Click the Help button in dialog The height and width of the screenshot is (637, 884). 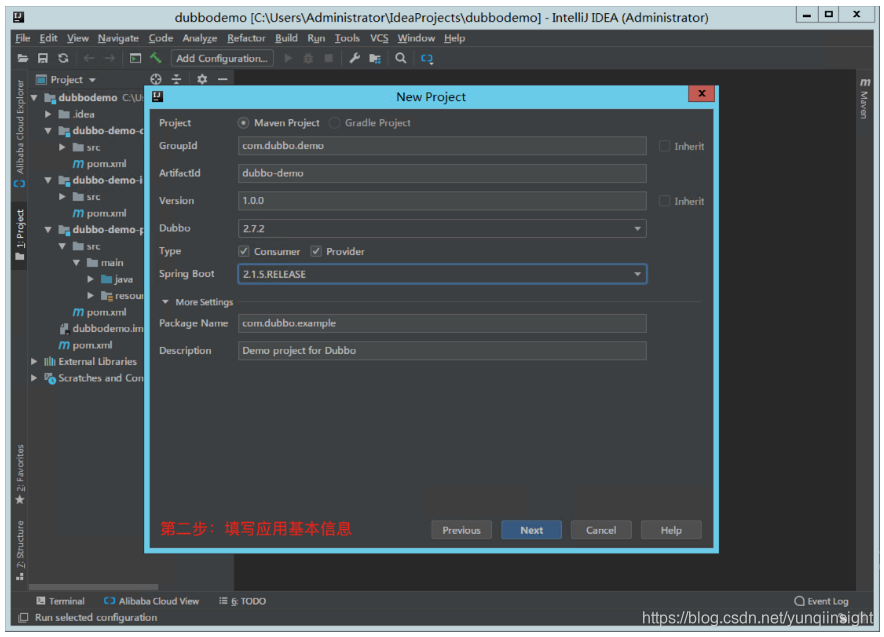coord(671,530)
